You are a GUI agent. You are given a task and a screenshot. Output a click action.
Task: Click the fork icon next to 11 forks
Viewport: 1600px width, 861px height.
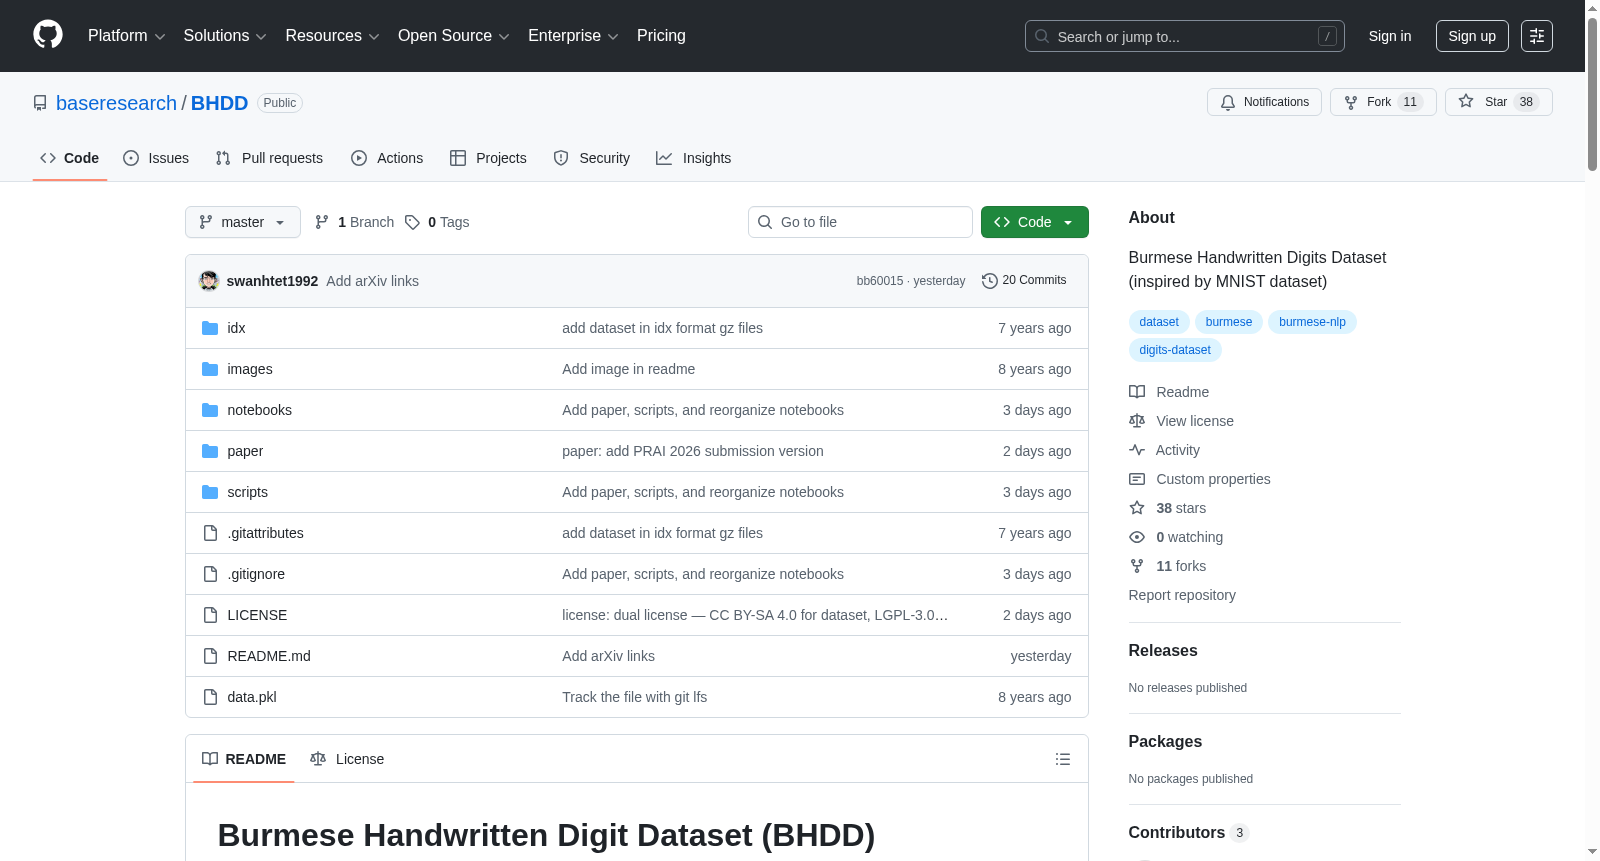point(1137,566)
